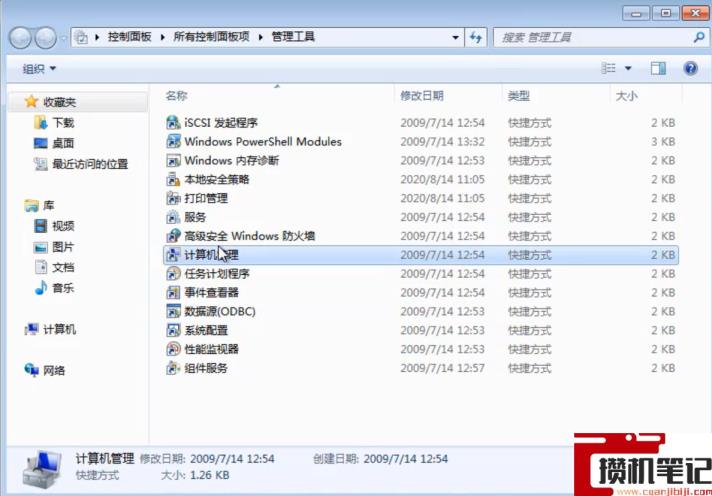Image resolution: width=712 pixels, height=496 pixels.
Task: Click the 所有控制面板项 breadcrumb
Action: point(212,37)
